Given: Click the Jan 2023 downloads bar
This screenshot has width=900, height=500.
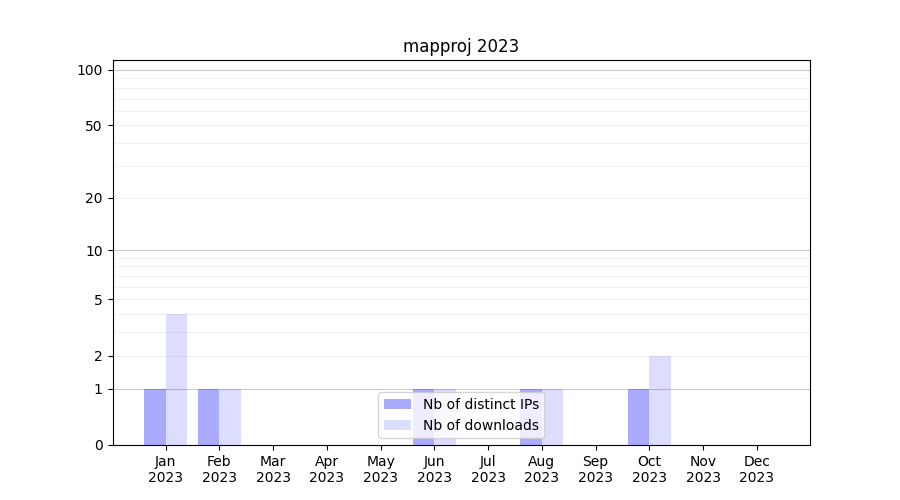Looking at the screenshot, I should click(176, 379).
